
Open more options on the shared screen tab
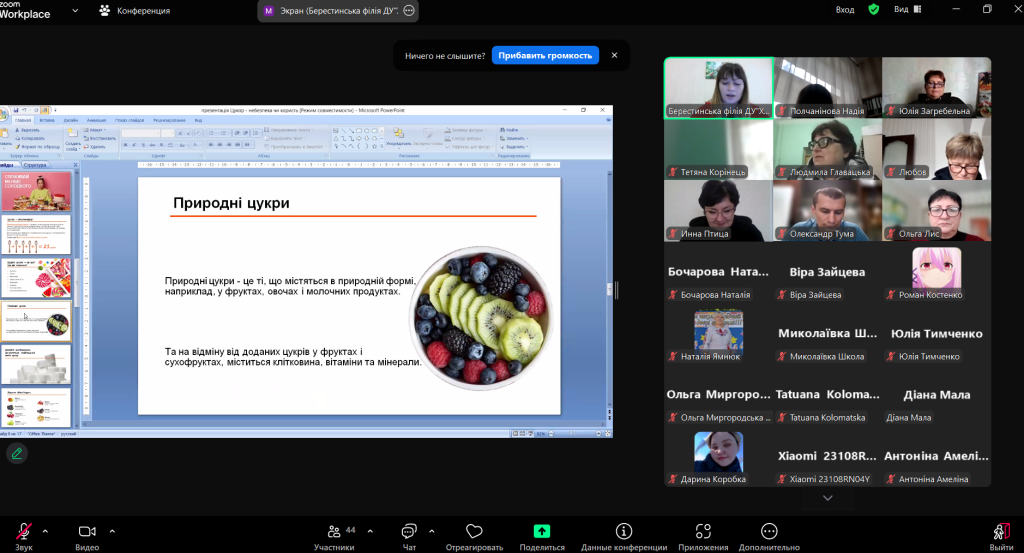tap(409, 10)
